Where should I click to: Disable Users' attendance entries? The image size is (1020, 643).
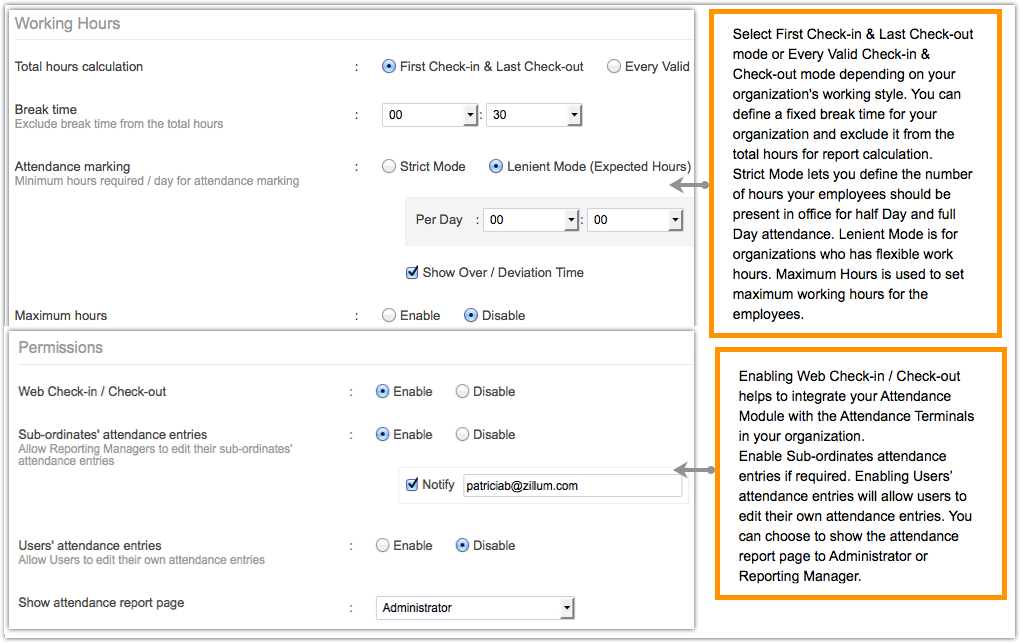click(x=462, y=546)
